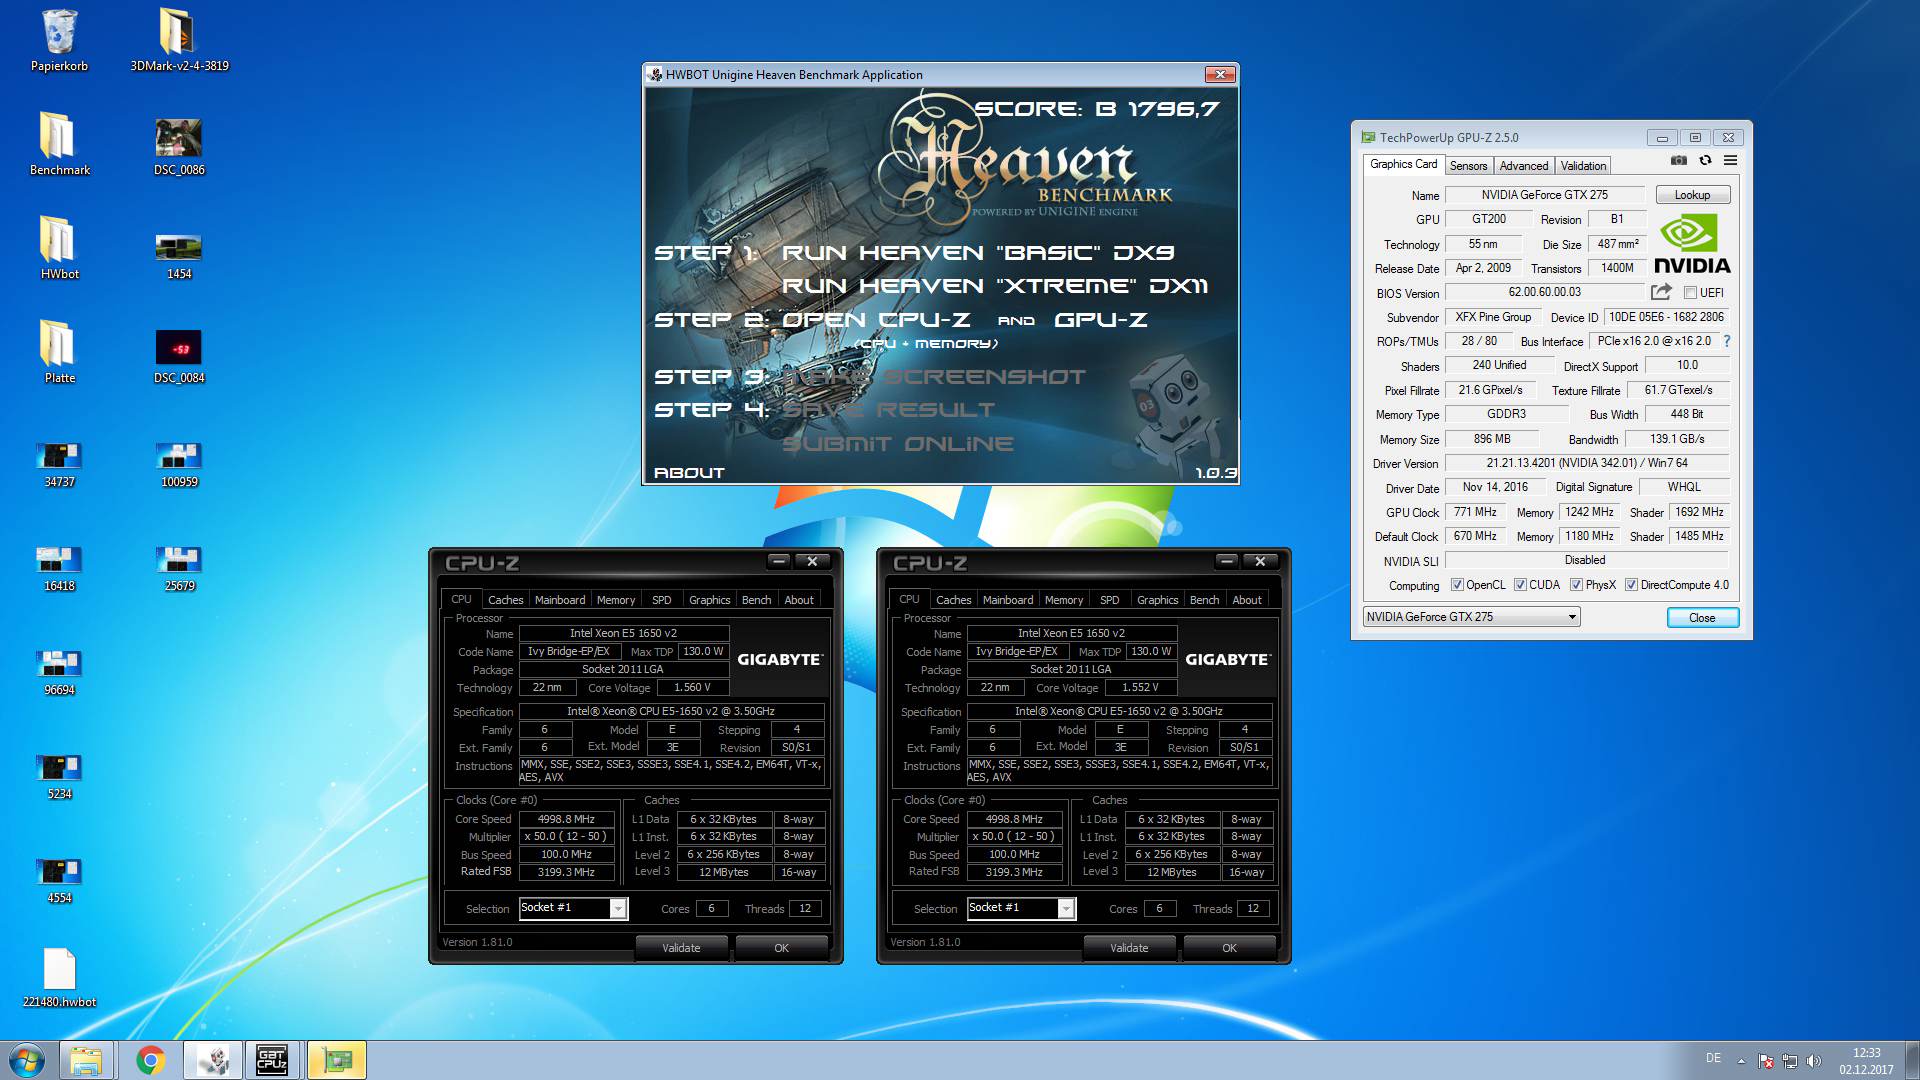1920x1080 pixels.
Task: Toggle the UEFI checkbox in GPU-Z
Action: (1690, 293)
